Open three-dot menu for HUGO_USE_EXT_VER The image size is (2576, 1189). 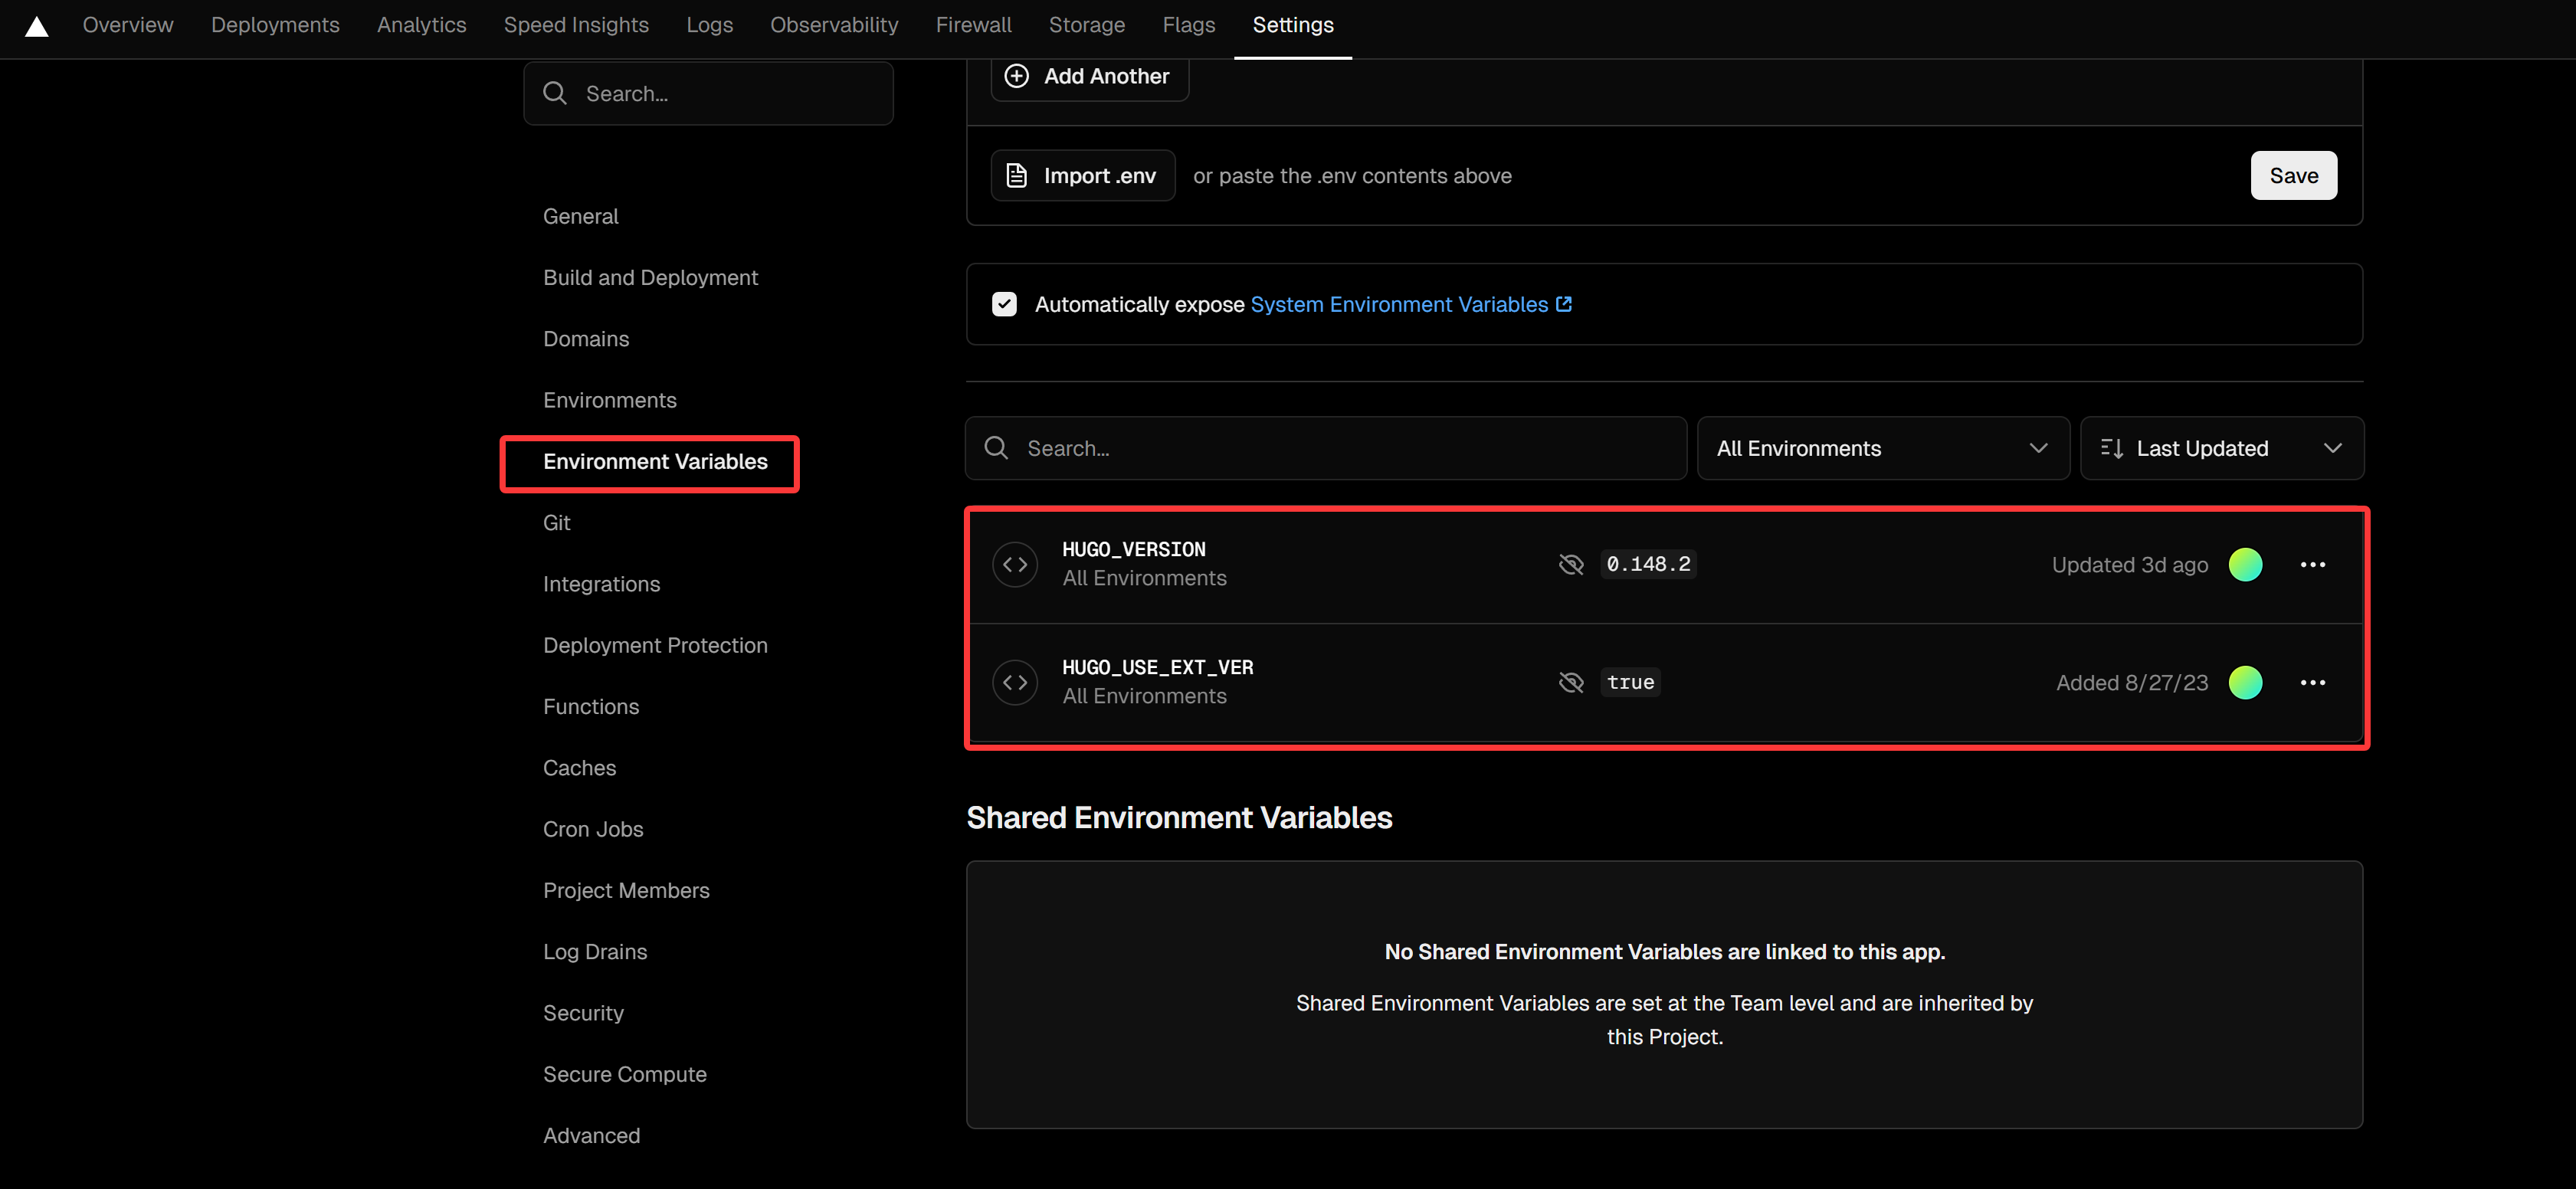(x=2312, y=683)
